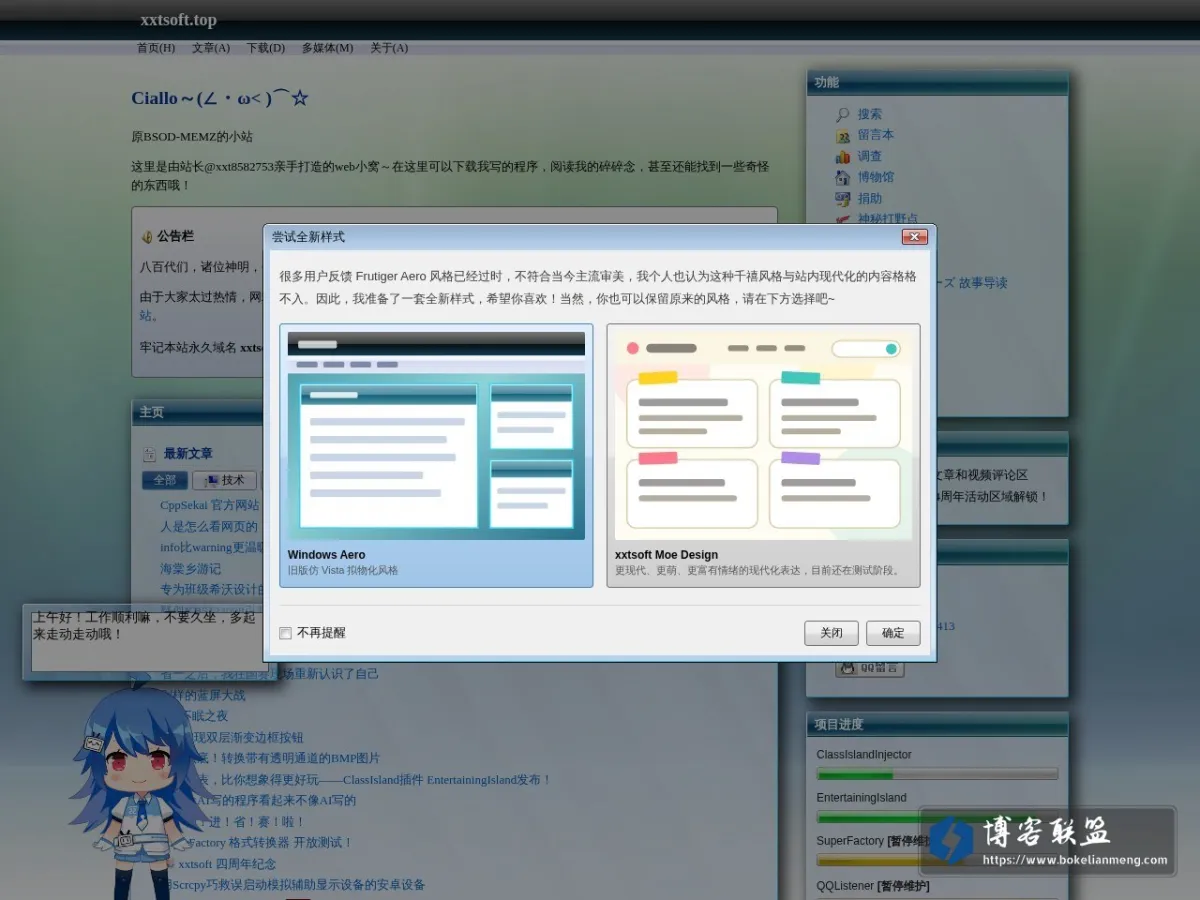Click the document icon beside 最新文章

coord(150,454)
